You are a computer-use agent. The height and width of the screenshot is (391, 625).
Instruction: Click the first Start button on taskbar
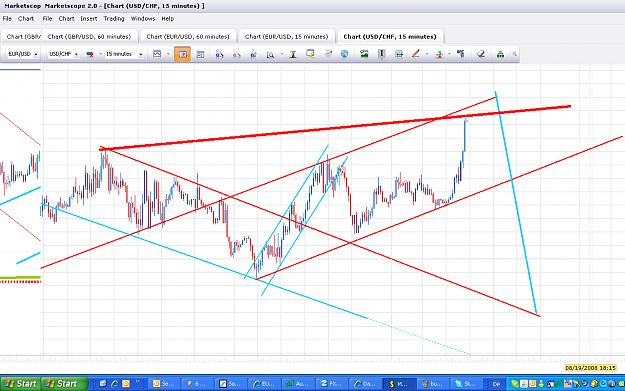tap(21, 383)
